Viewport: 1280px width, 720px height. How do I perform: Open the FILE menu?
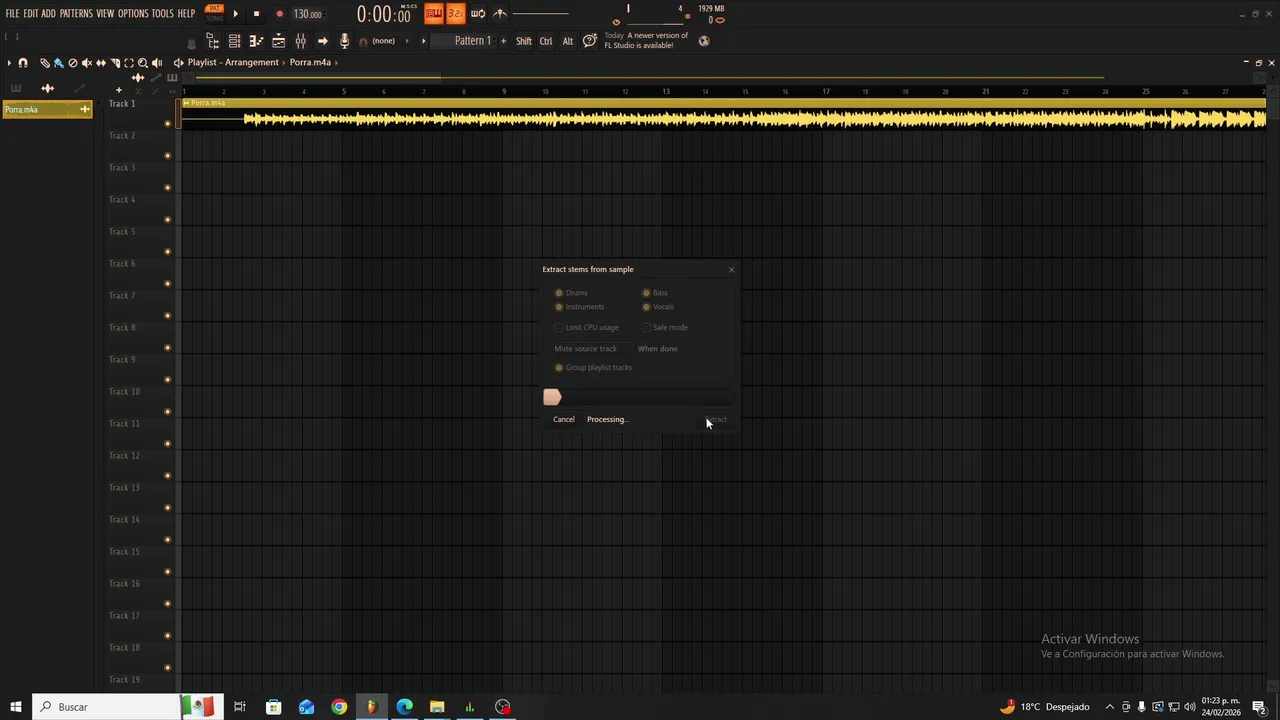12,14
